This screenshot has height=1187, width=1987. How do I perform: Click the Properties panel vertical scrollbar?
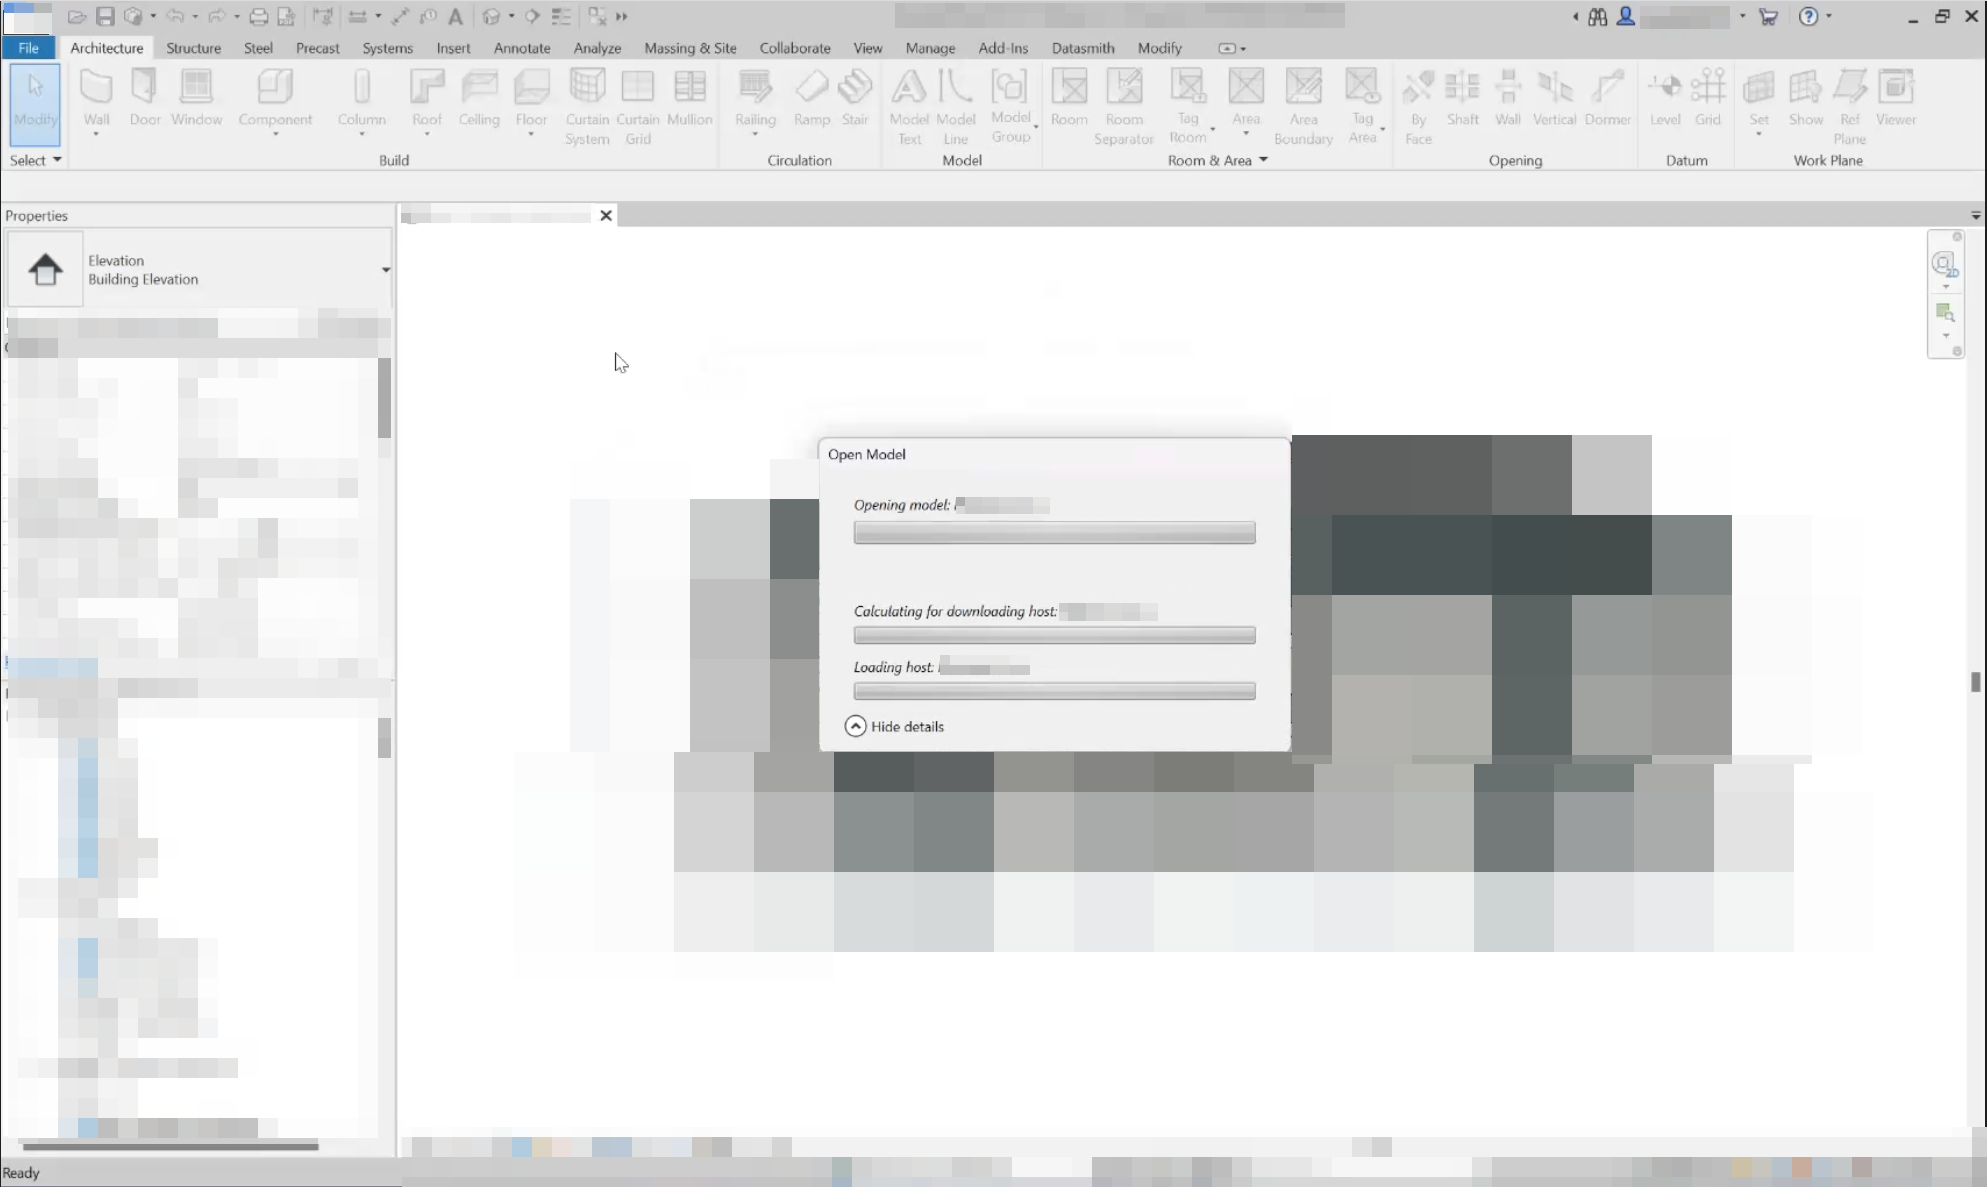click(x=384, y=398)
